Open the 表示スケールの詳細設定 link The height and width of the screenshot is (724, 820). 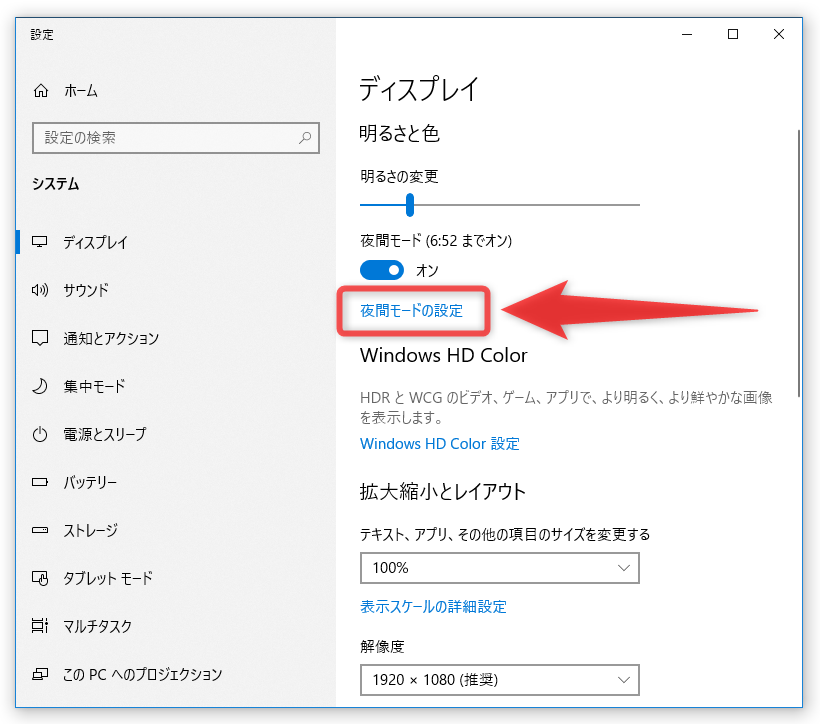pos(434,607)
